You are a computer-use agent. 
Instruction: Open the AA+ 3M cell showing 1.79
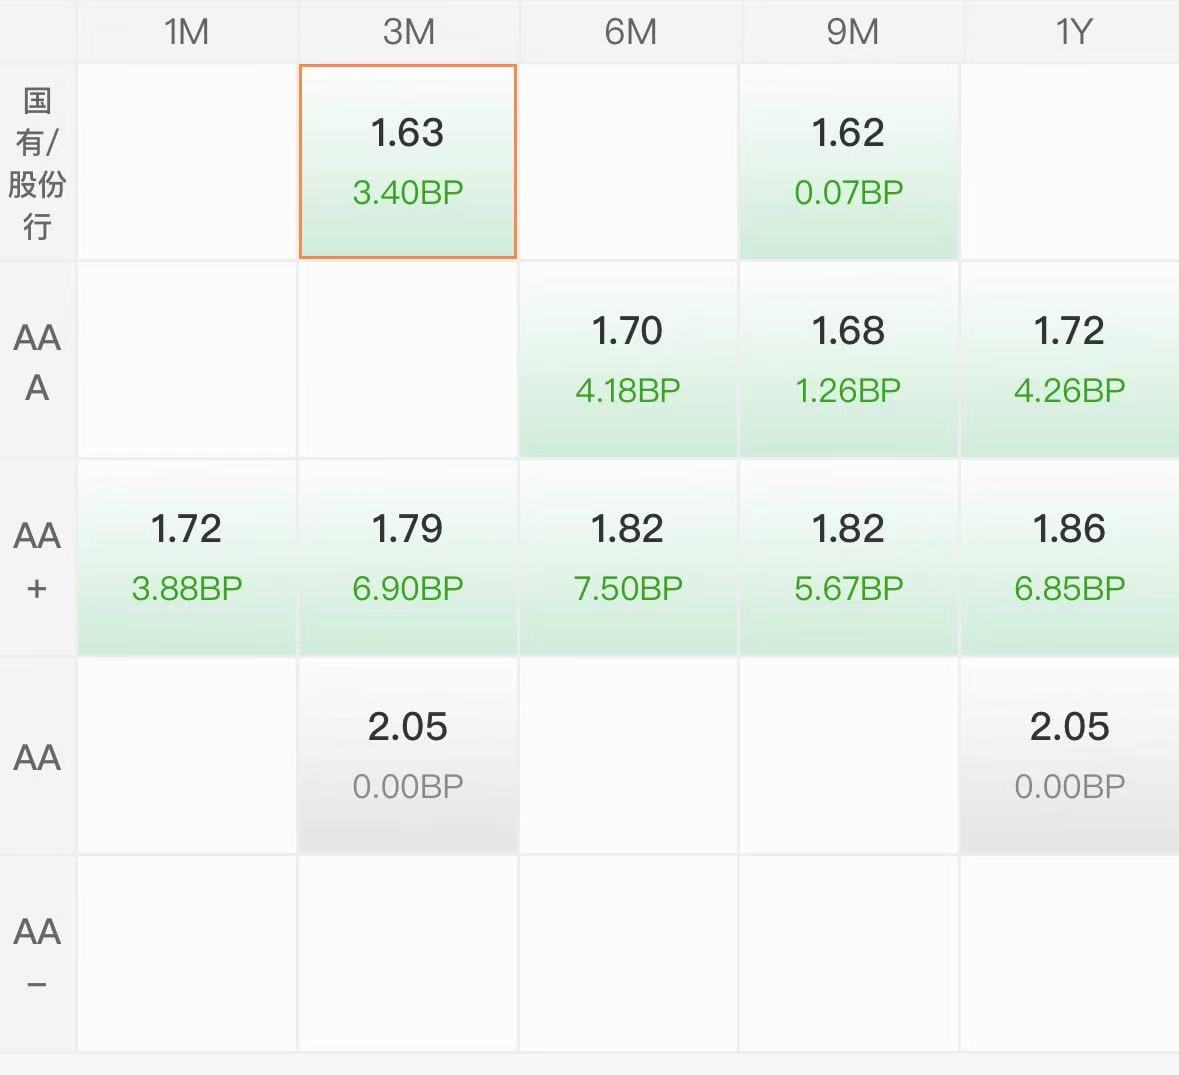[x=408, y=557]
